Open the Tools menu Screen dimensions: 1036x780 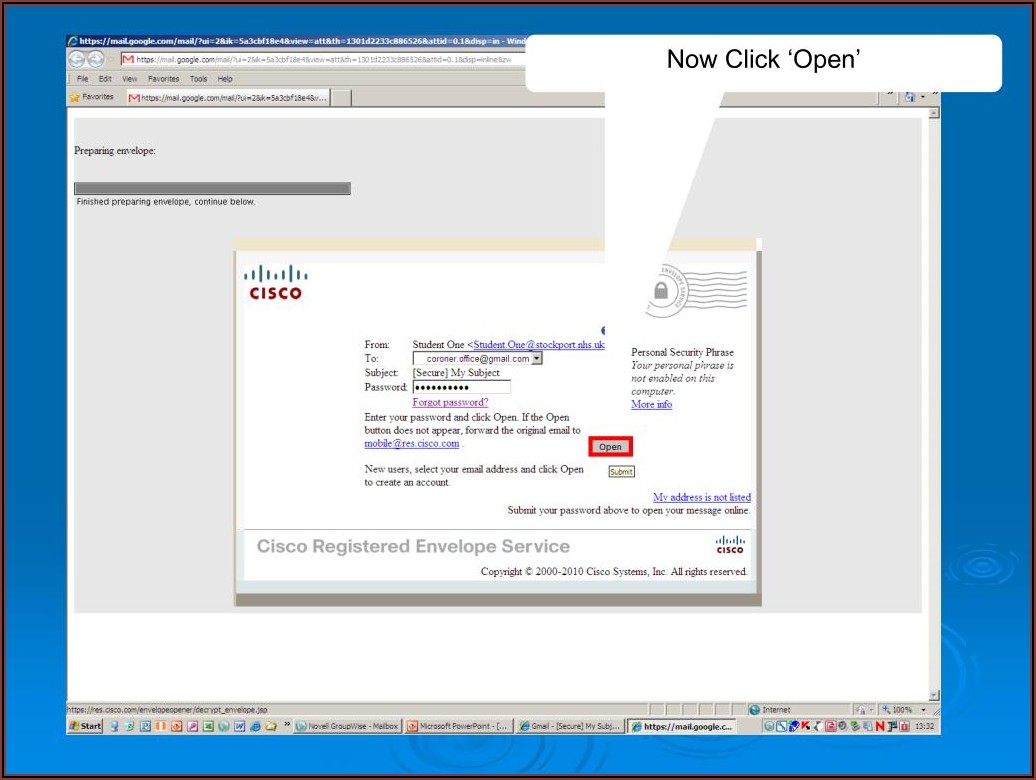click(198, 78)
